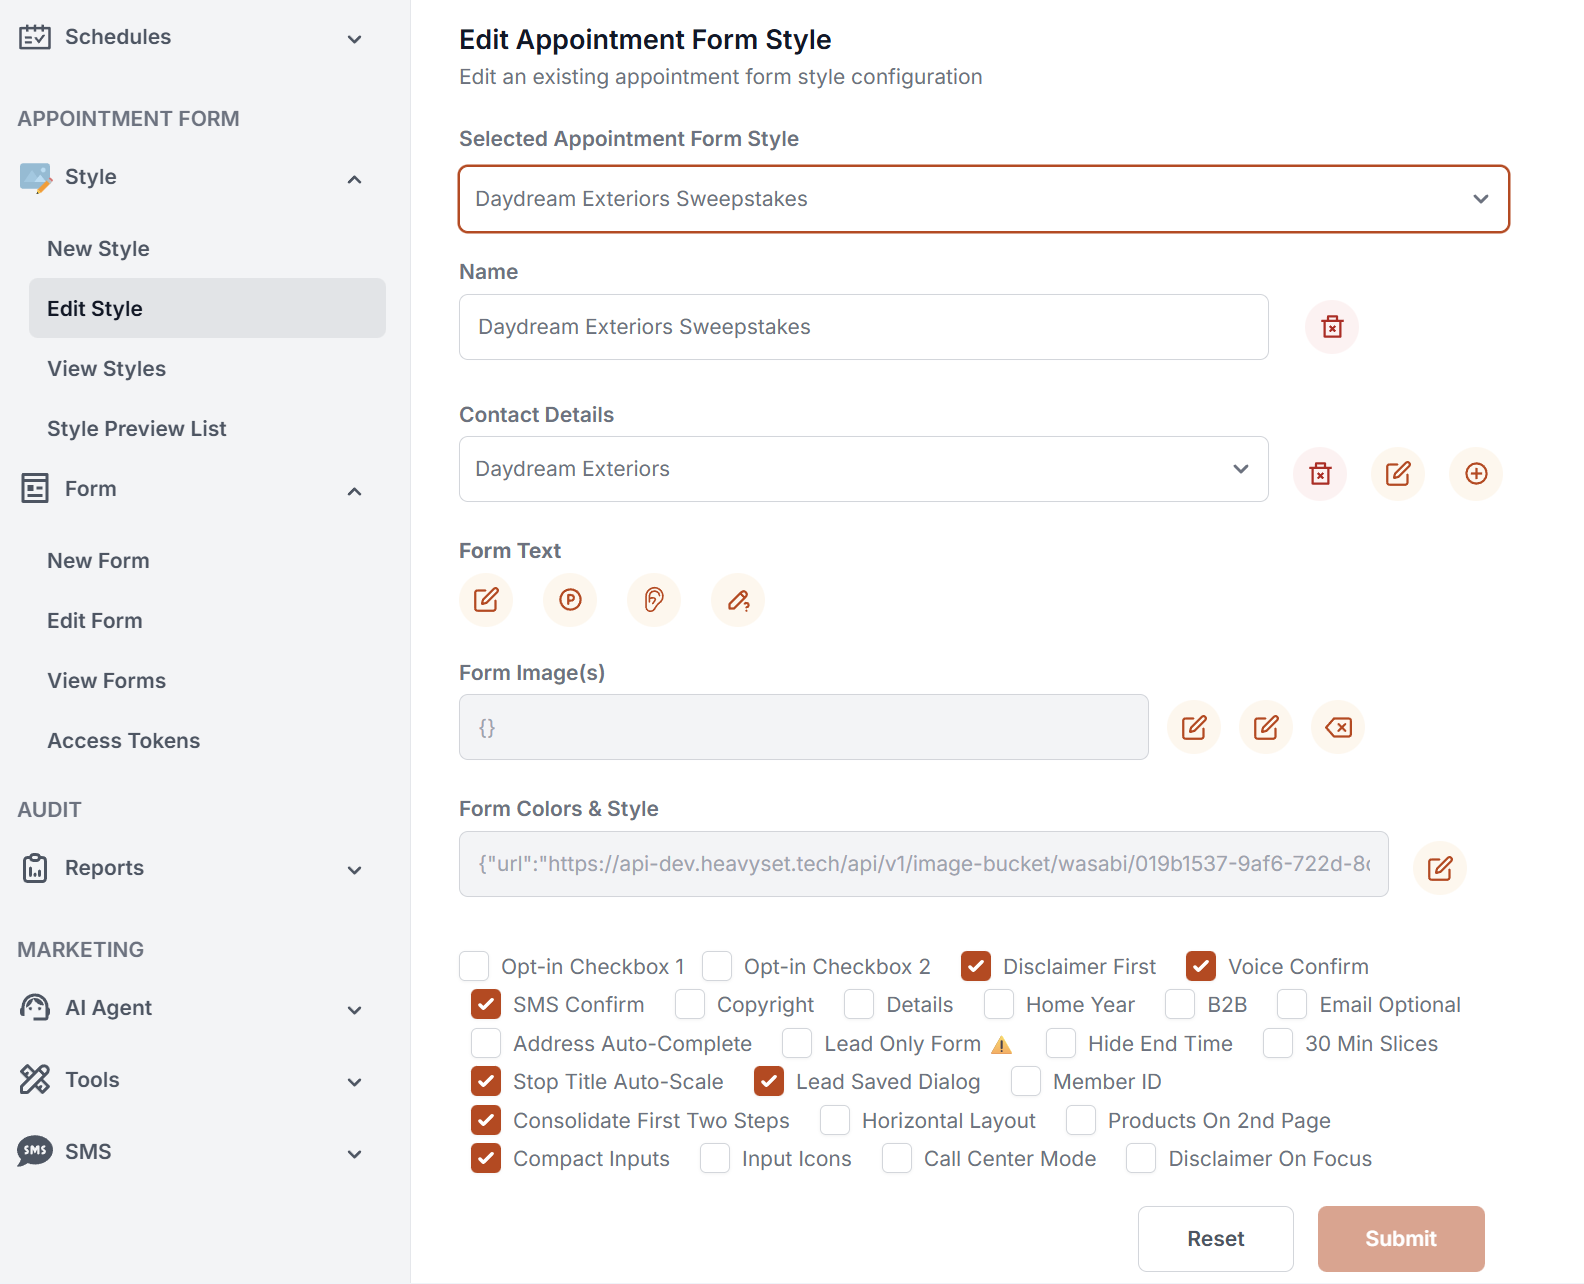1584x1284 pixels.
Task: Go to View Styles
Action: [207, 368]
